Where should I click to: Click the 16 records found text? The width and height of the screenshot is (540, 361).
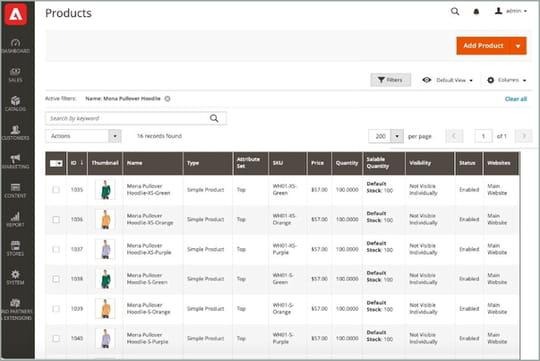point(159,136)
